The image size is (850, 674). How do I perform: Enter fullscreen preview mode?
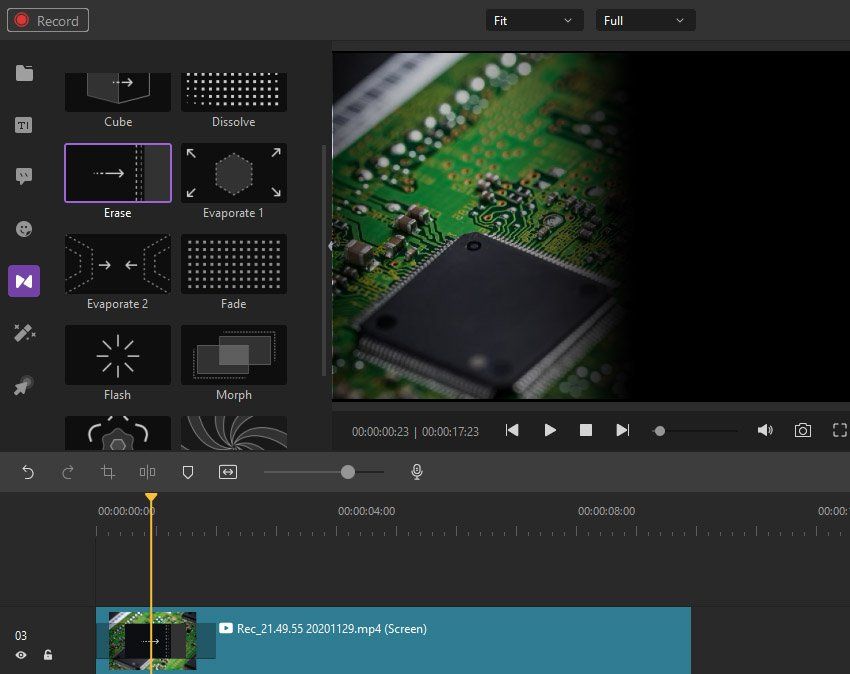click(840, 431)
